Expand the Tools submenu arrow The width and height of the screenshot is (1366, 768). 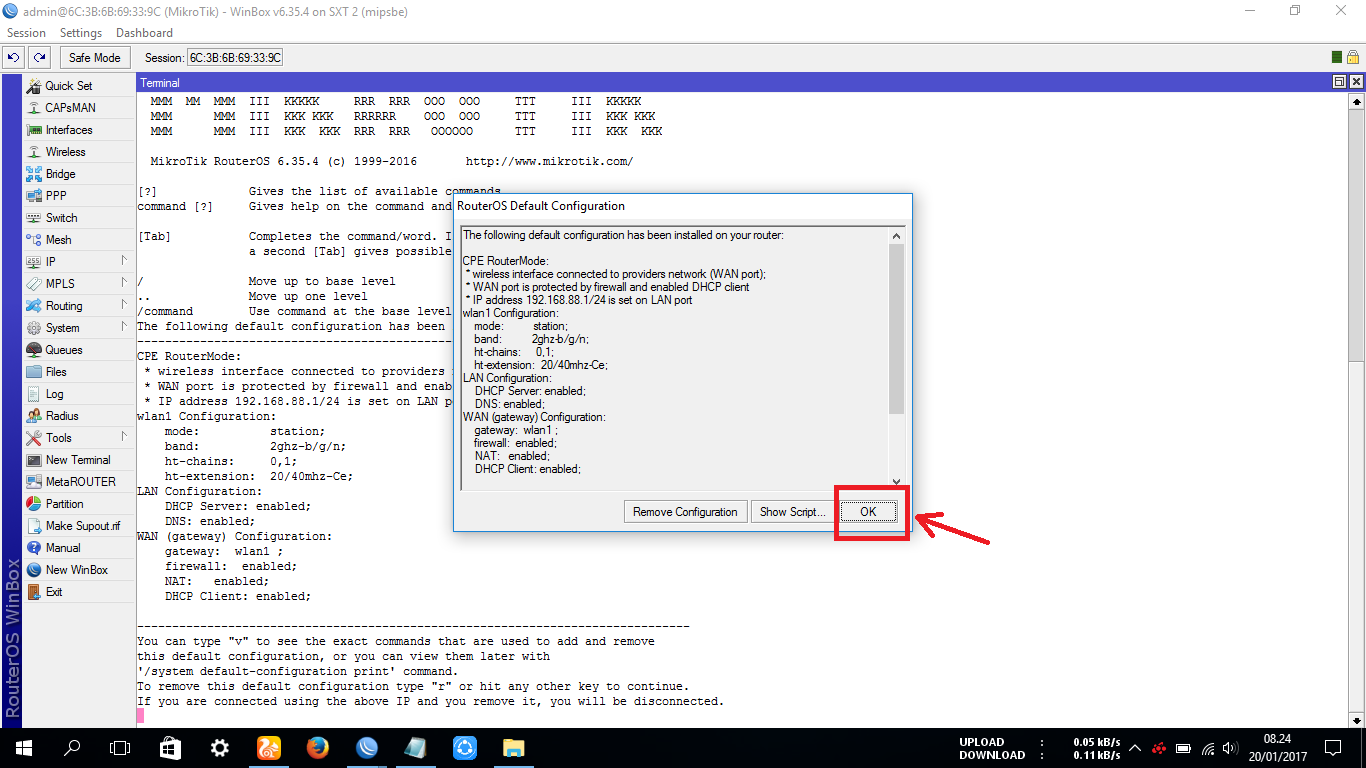click(124, 437)
